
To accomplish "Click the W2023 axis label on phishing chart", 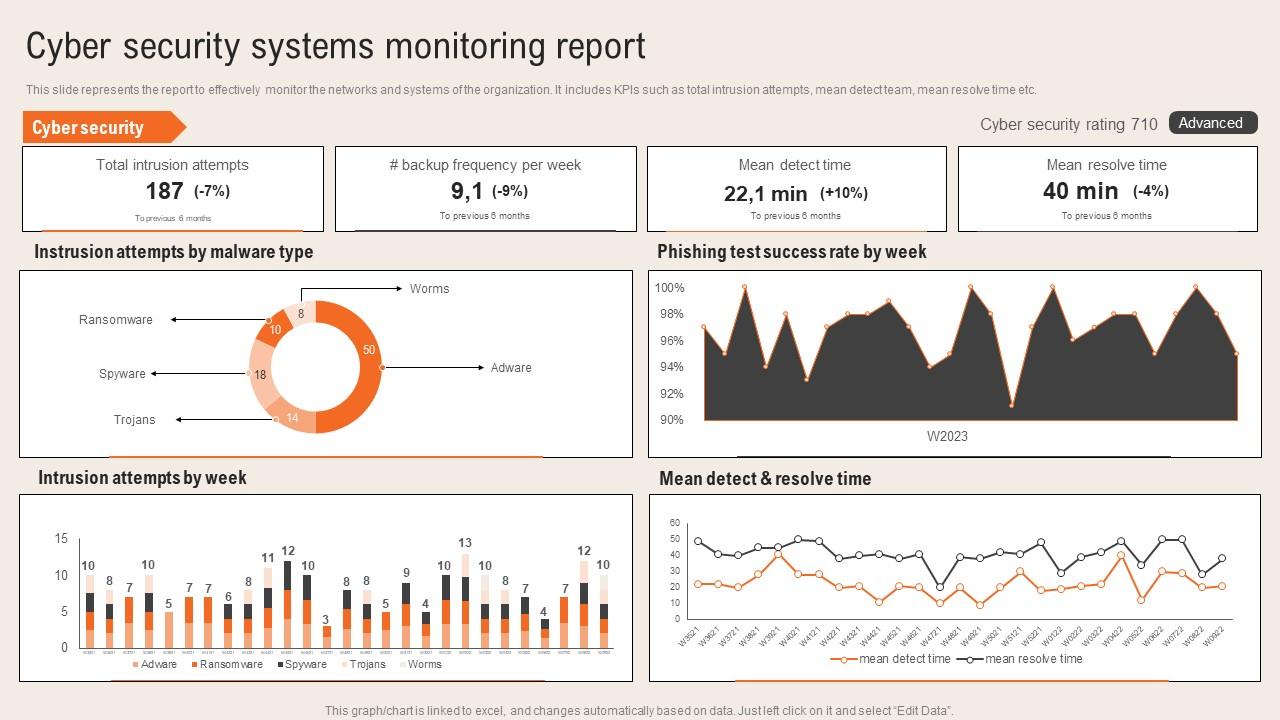I will tap(946, 436).
